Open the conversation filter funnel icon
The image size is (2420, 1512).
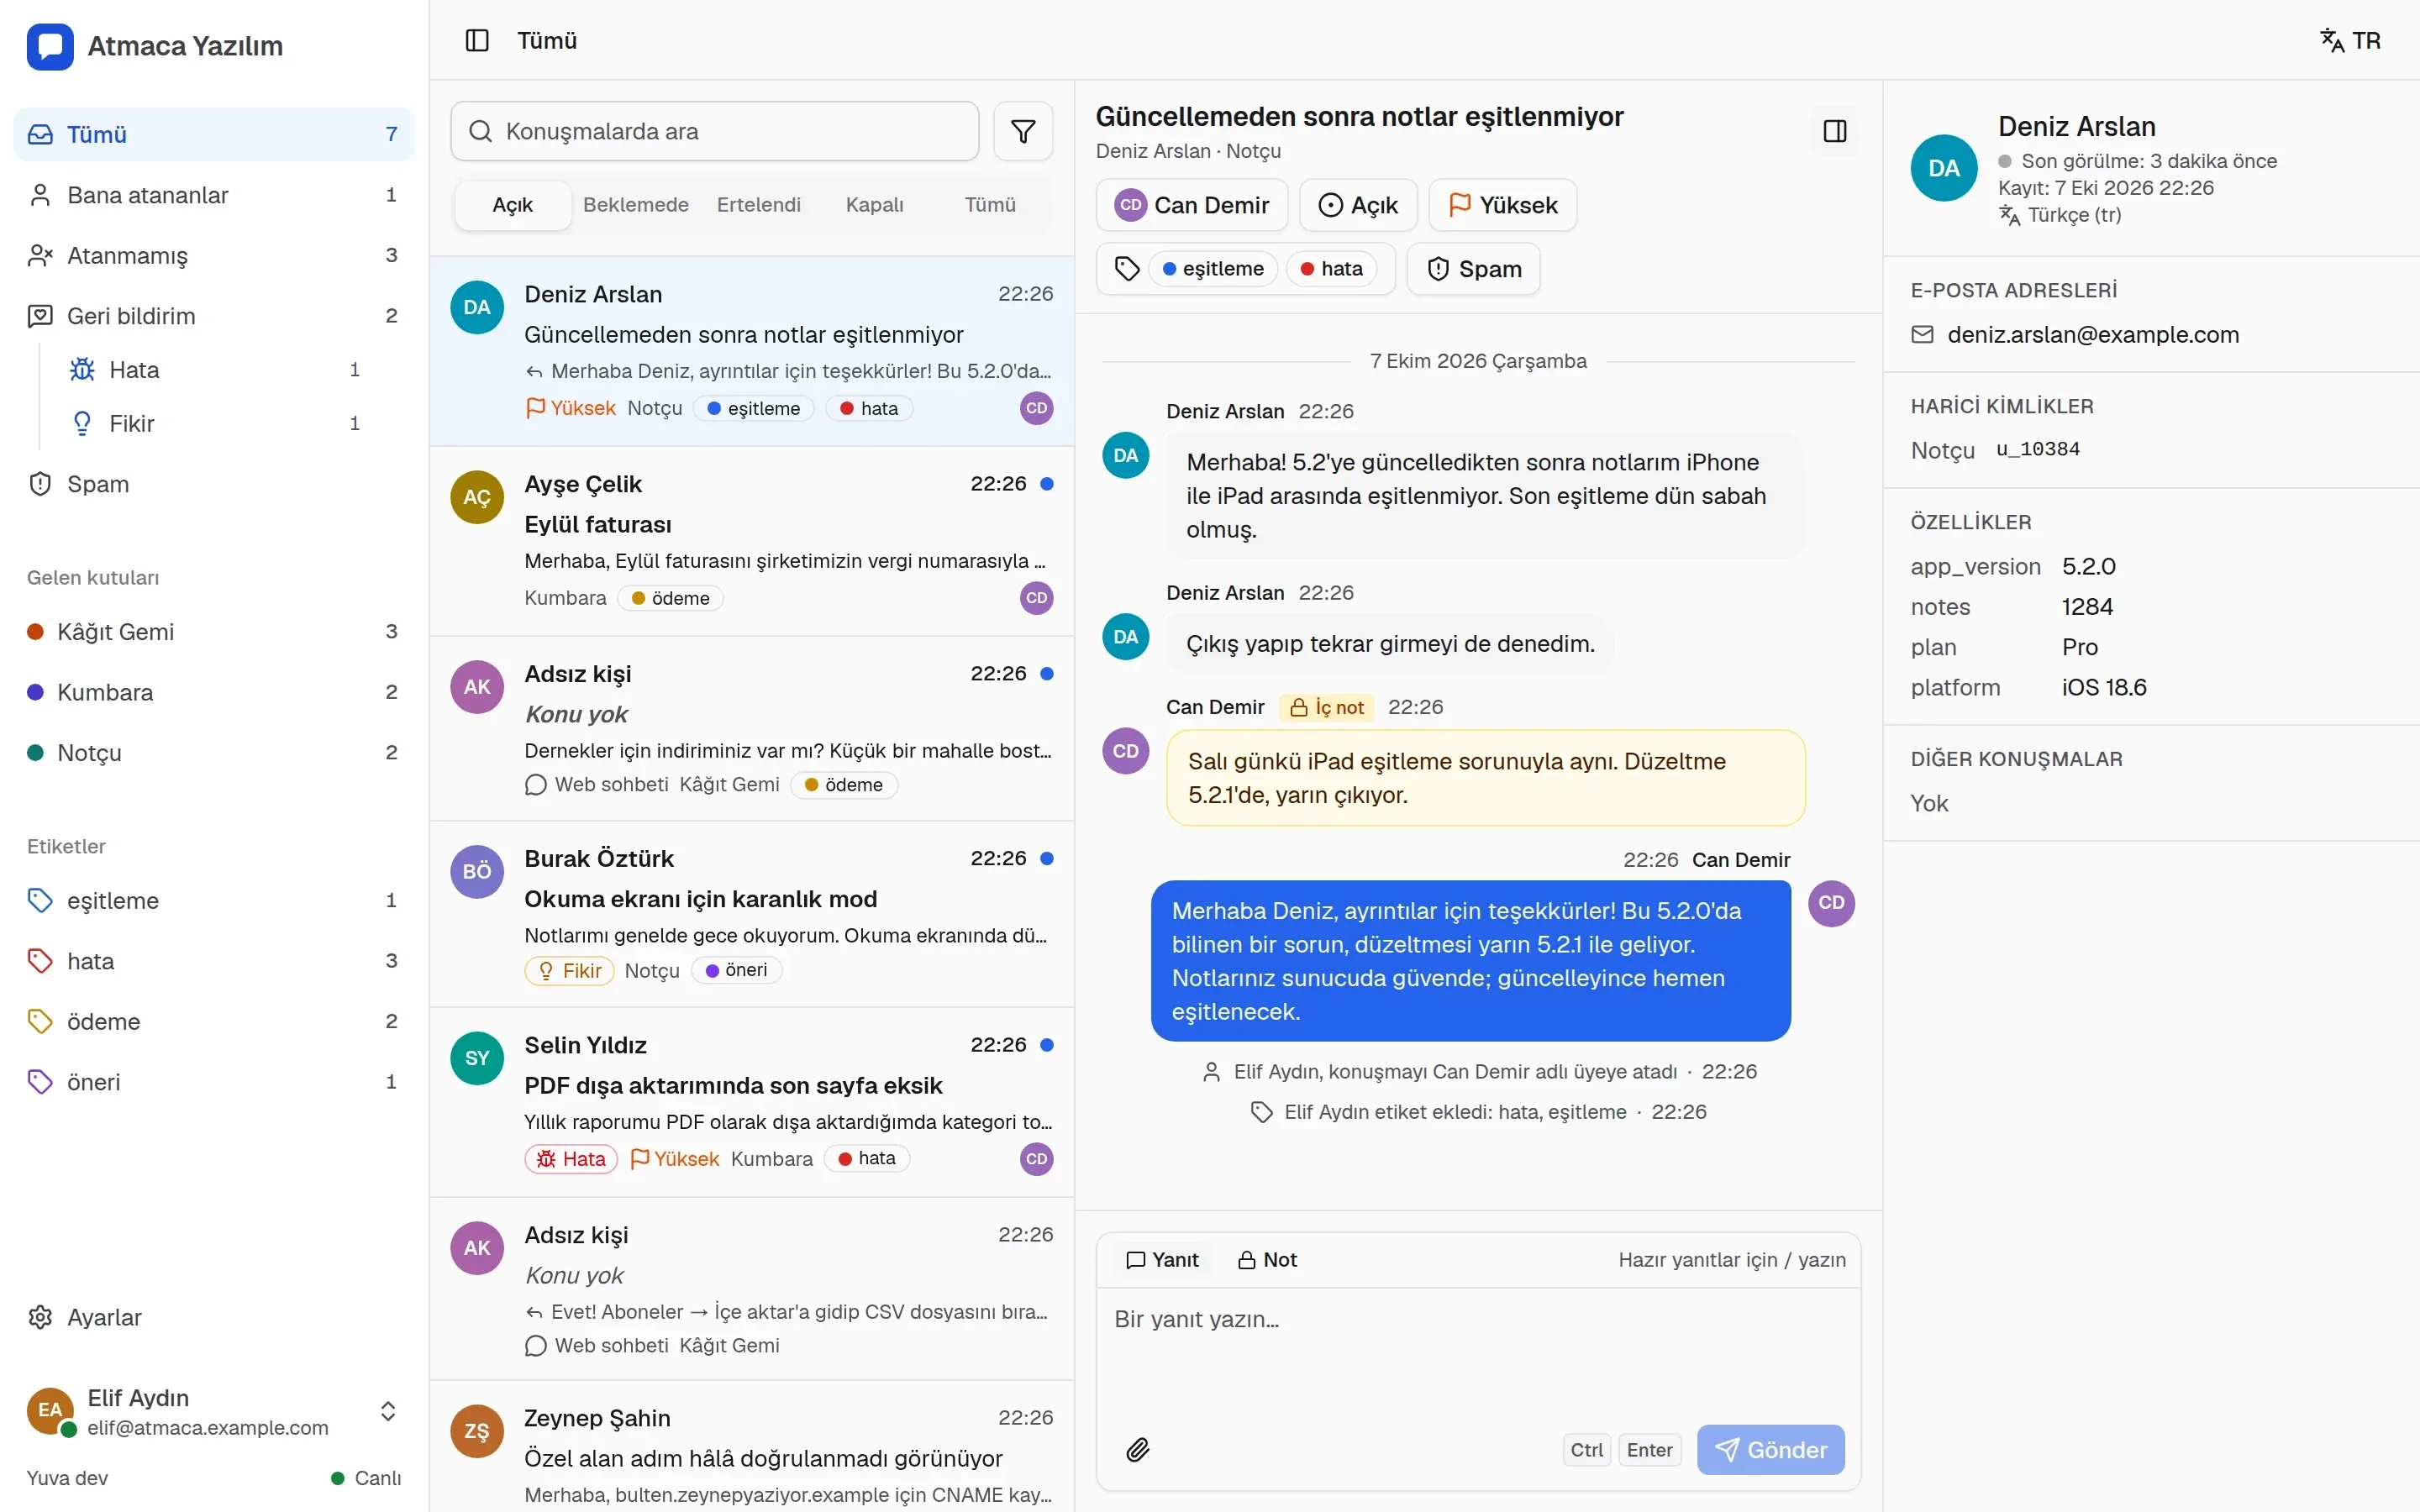click(x=1022, y=131)
